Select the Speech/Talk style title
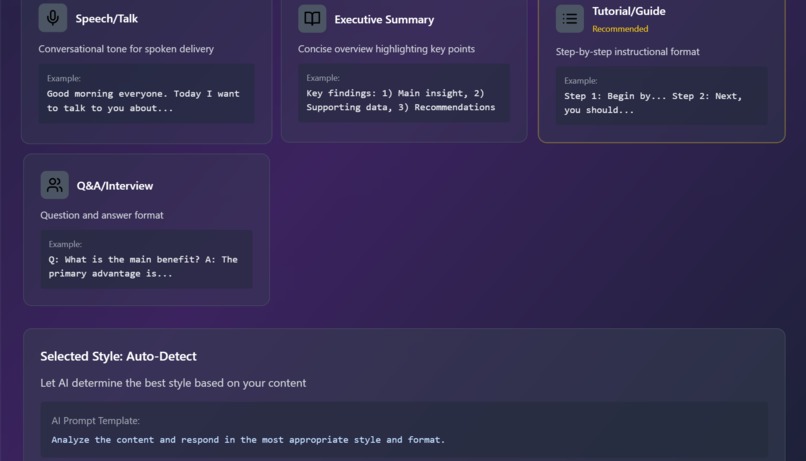806x461 pixels. point(106,19)
